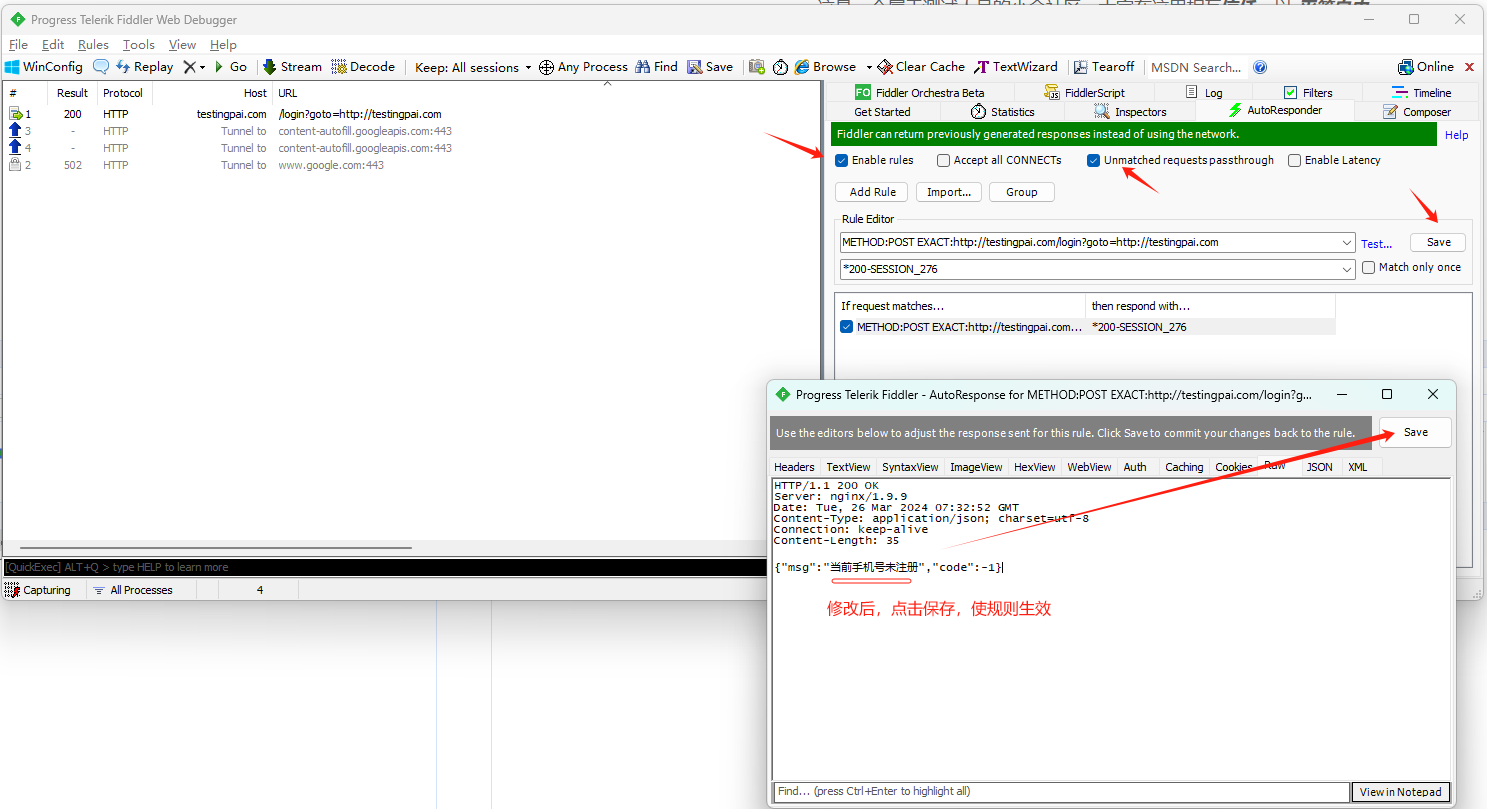Click the QuickExec command box

tap(385, 567)
